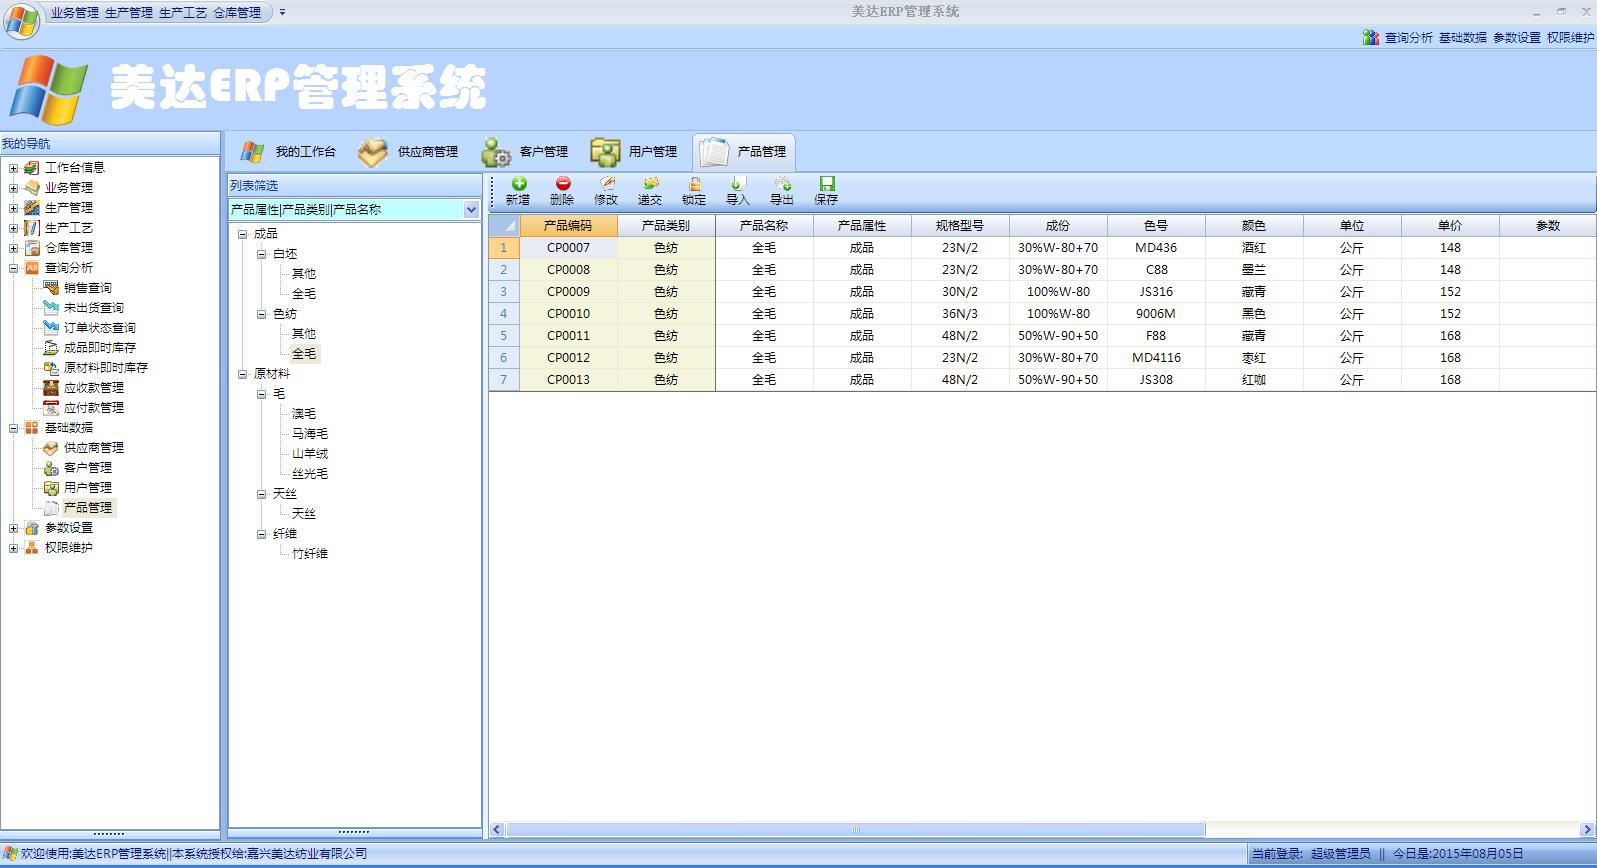Collapse the 原材料 filter tree node
This screenshot has width=1597, height=868.
pyautogui.click(x=242, y=374)
